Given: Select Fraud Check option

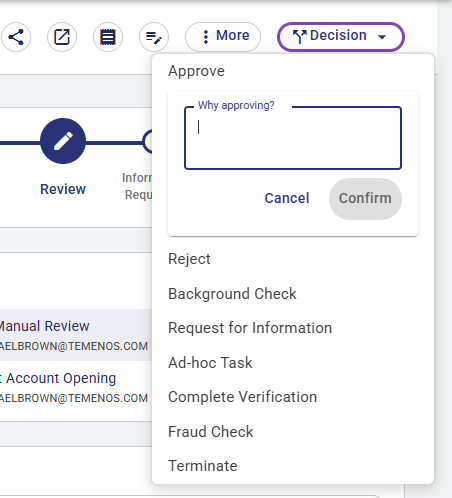Looking at the screenshot, I should point(293,432).
